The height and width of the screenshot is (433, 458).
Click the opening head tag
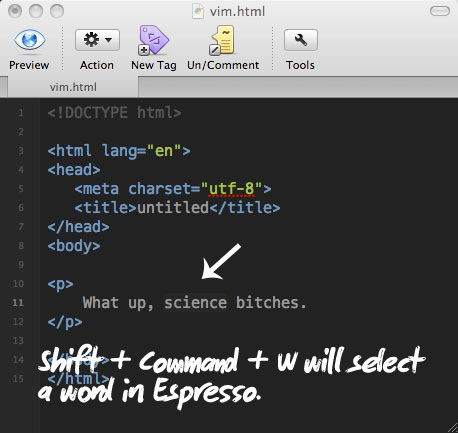pos(74,170)
